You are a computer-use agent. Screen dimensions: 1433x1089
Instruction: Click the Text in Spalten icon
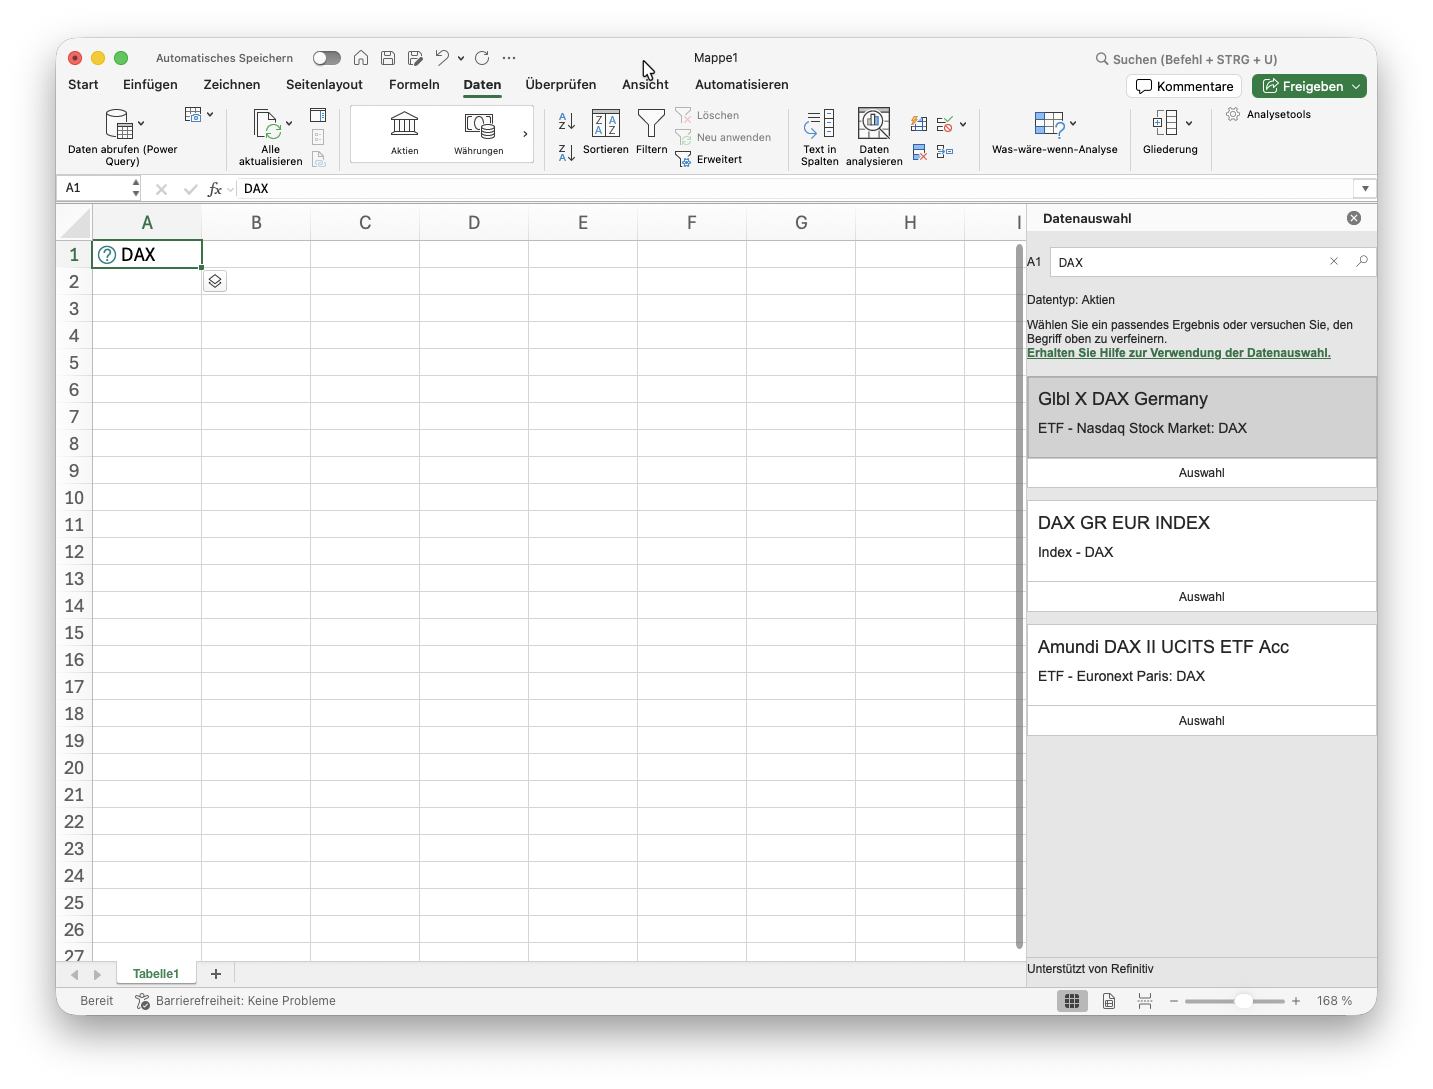pos(819,124)
